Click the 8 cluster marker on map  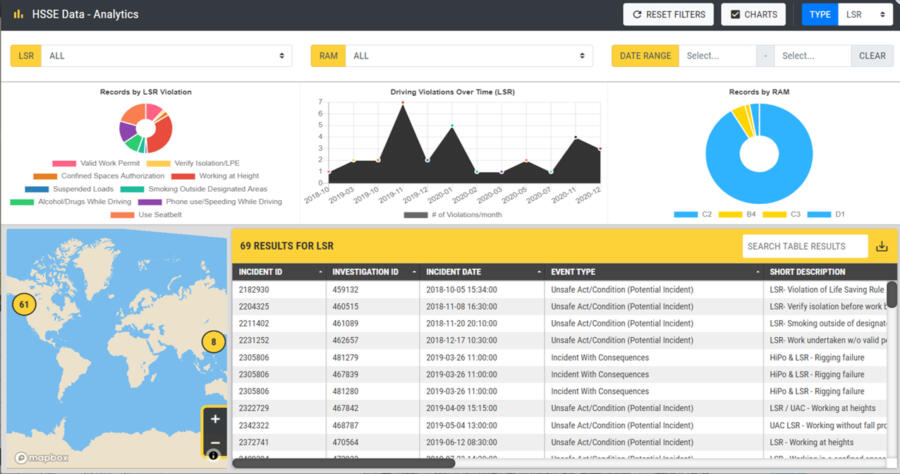coord(212,342)
